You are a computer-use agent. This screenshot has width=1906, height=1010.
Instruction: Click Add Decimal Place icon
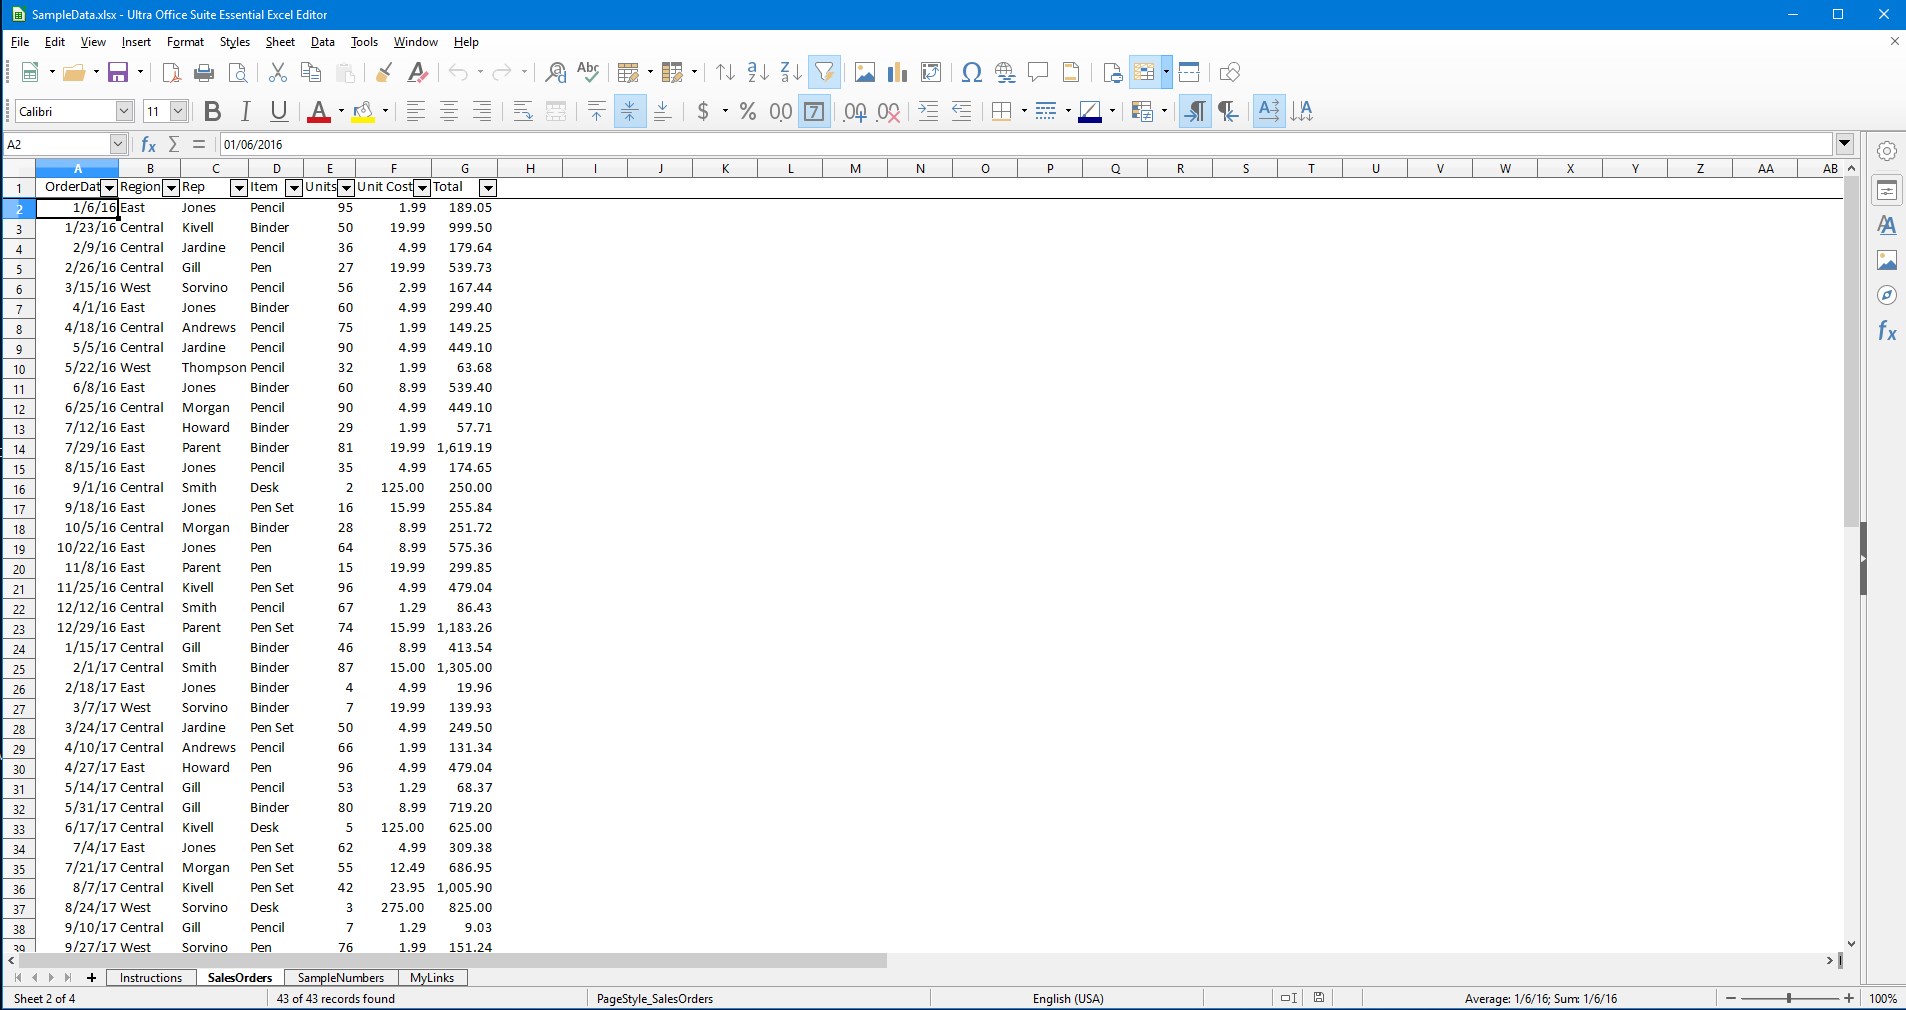point(855,111)
